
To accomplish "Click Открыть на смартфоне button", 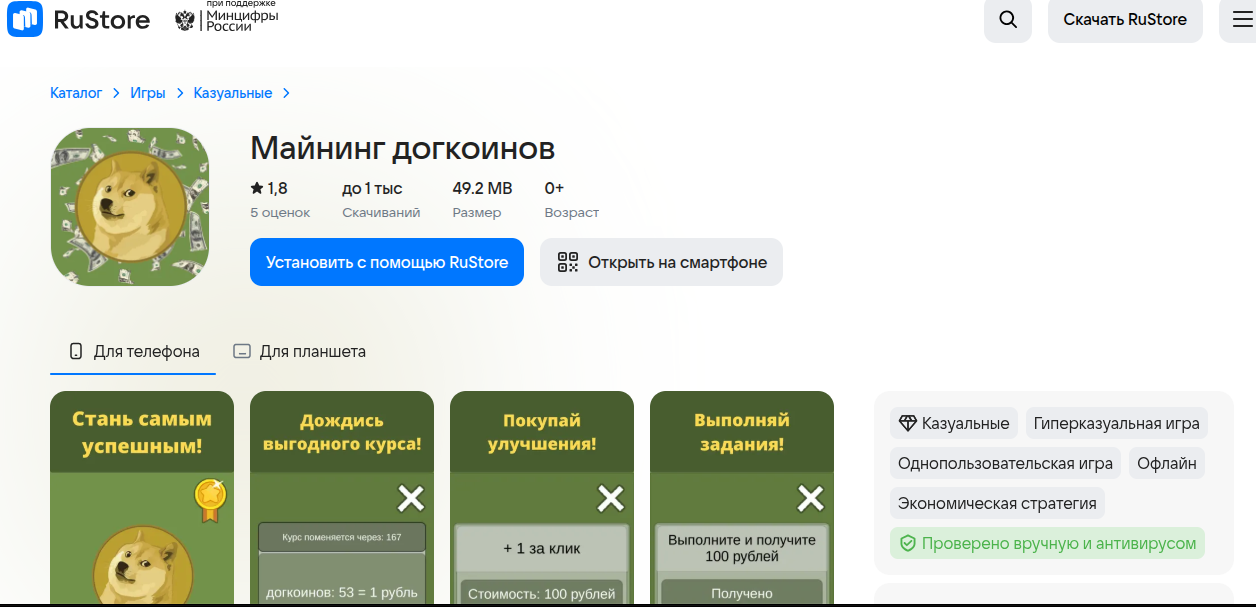I will (661, 262).
